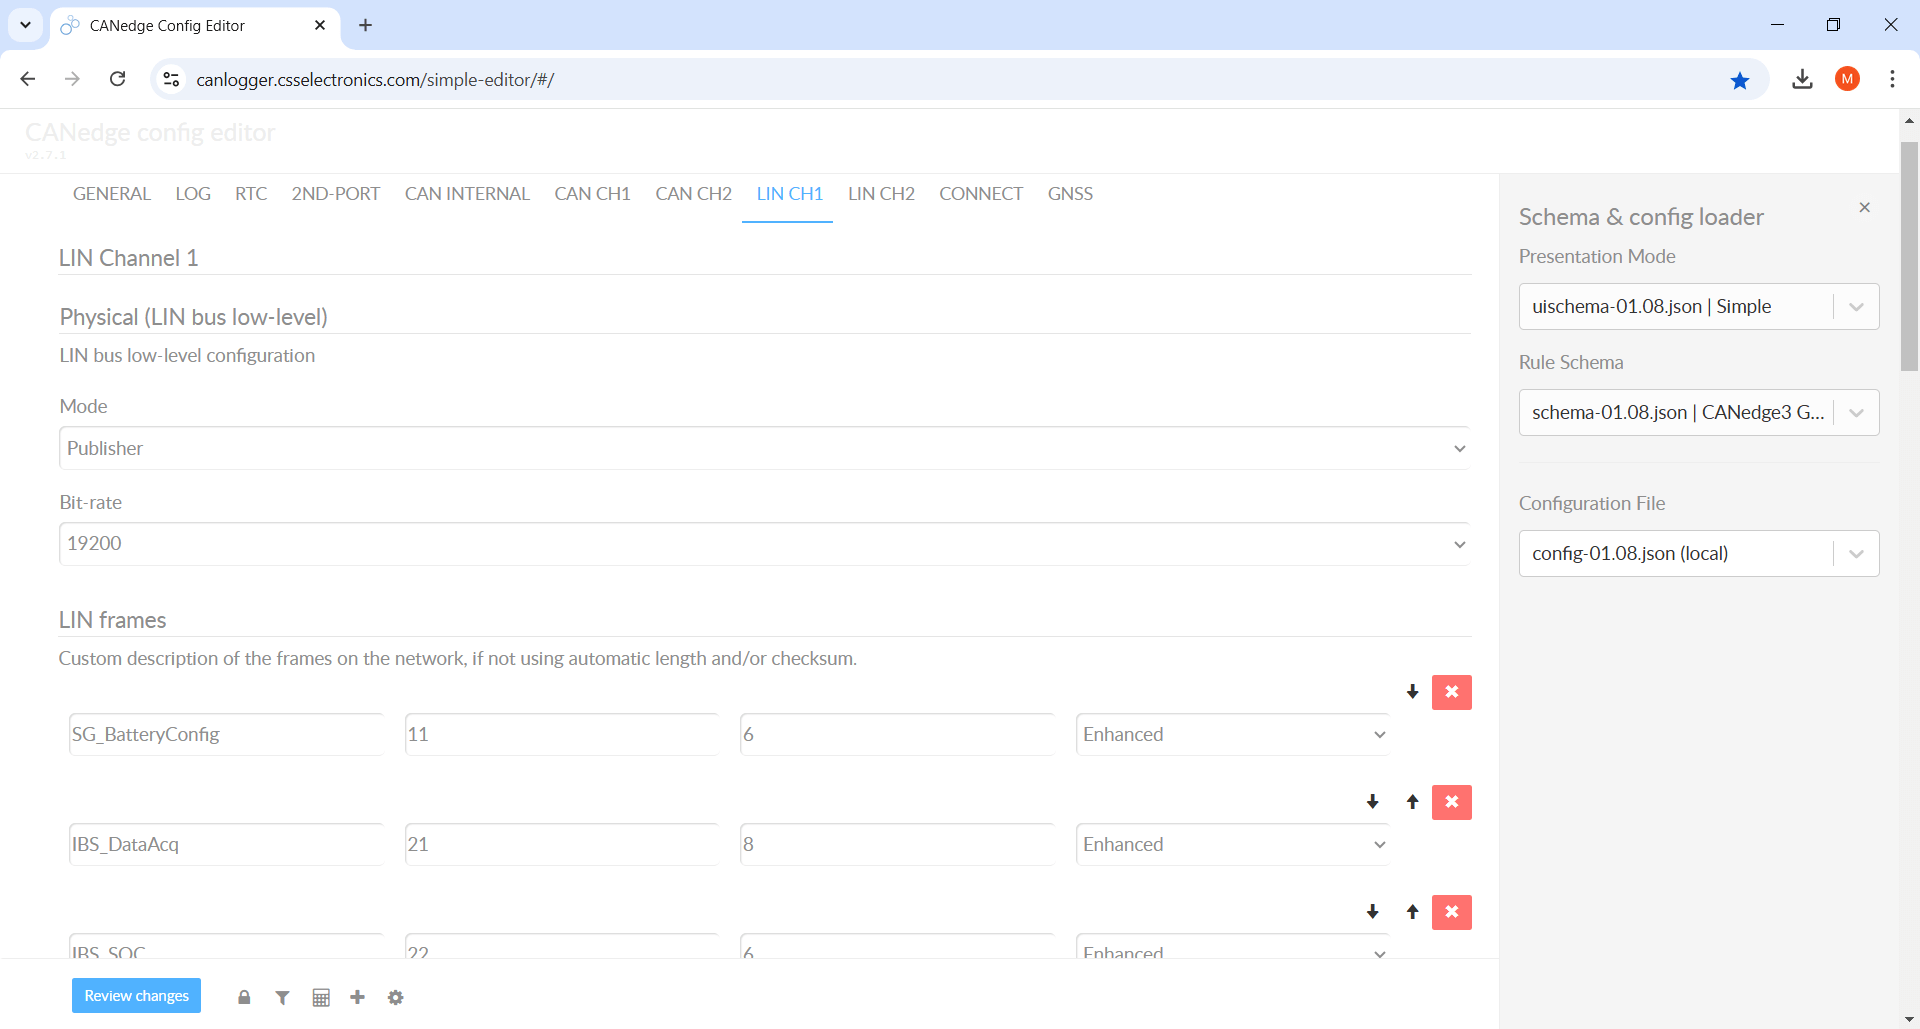The height and width of the screenshot is (1029, 1920).
Task: Edit the frame ID field containing 21
Action: 561,844
